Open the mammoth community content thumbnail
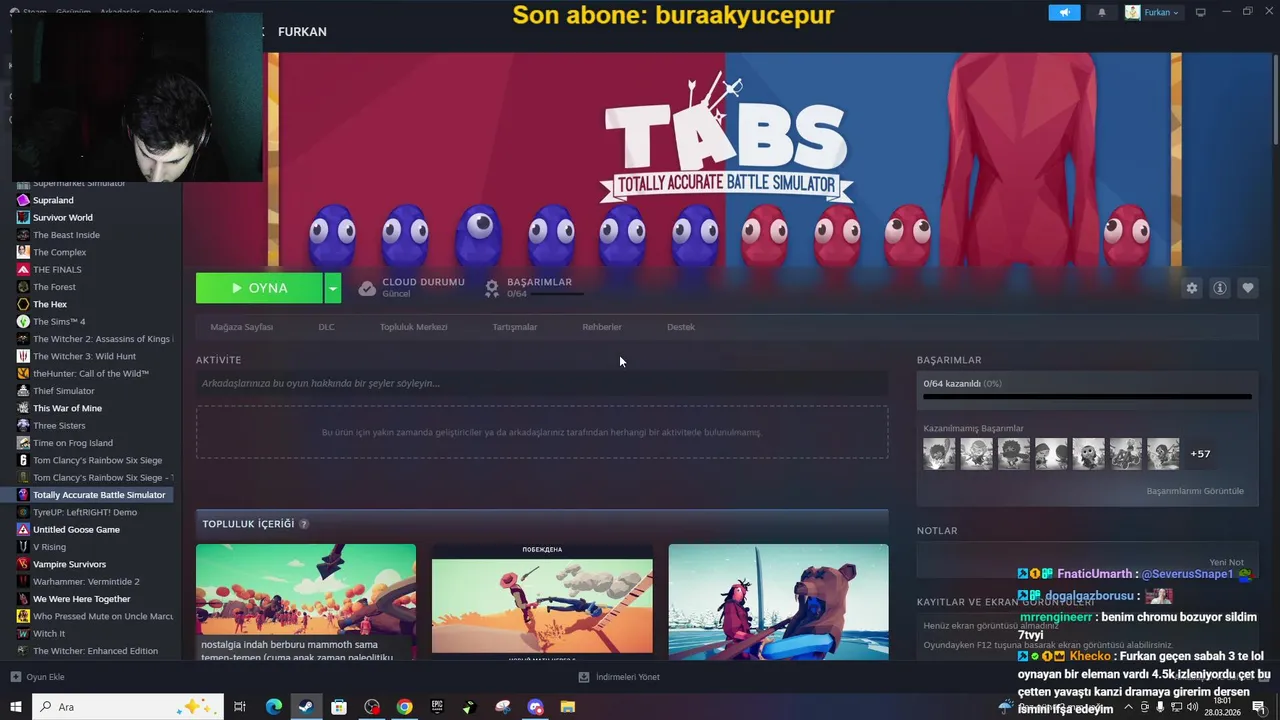Viewport: 1280px width, 720px height. coord(306,601)
